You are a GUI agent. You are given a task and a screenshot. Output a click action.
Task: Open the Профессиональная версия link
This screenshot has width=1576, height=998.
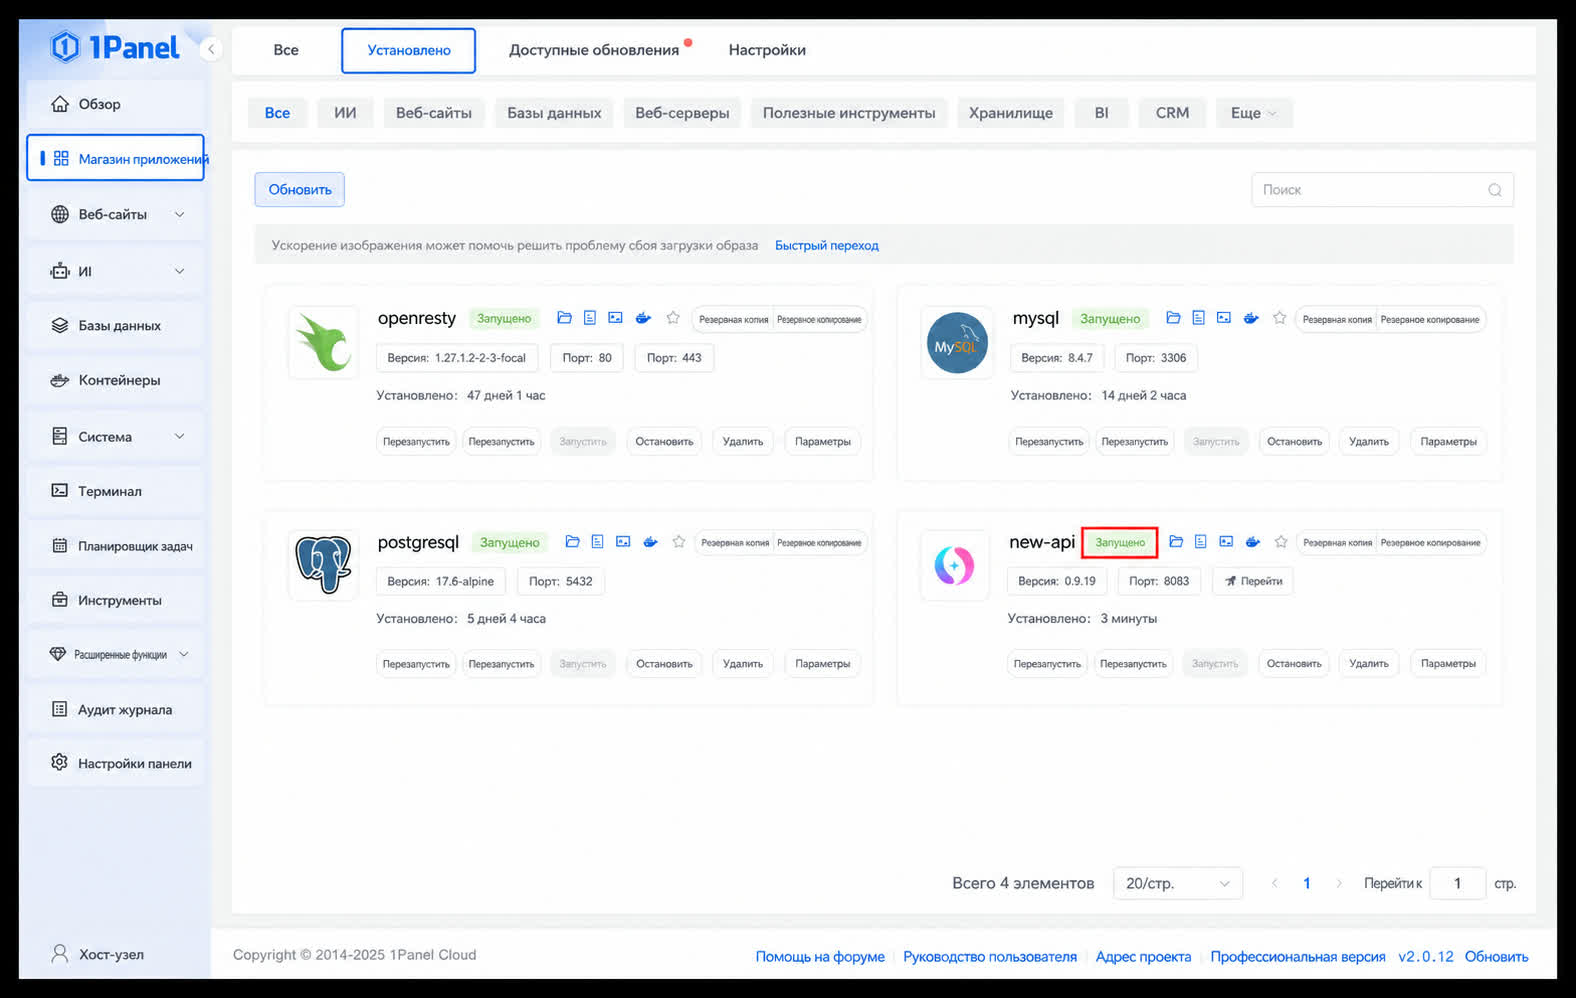(x=1298, y=956)
